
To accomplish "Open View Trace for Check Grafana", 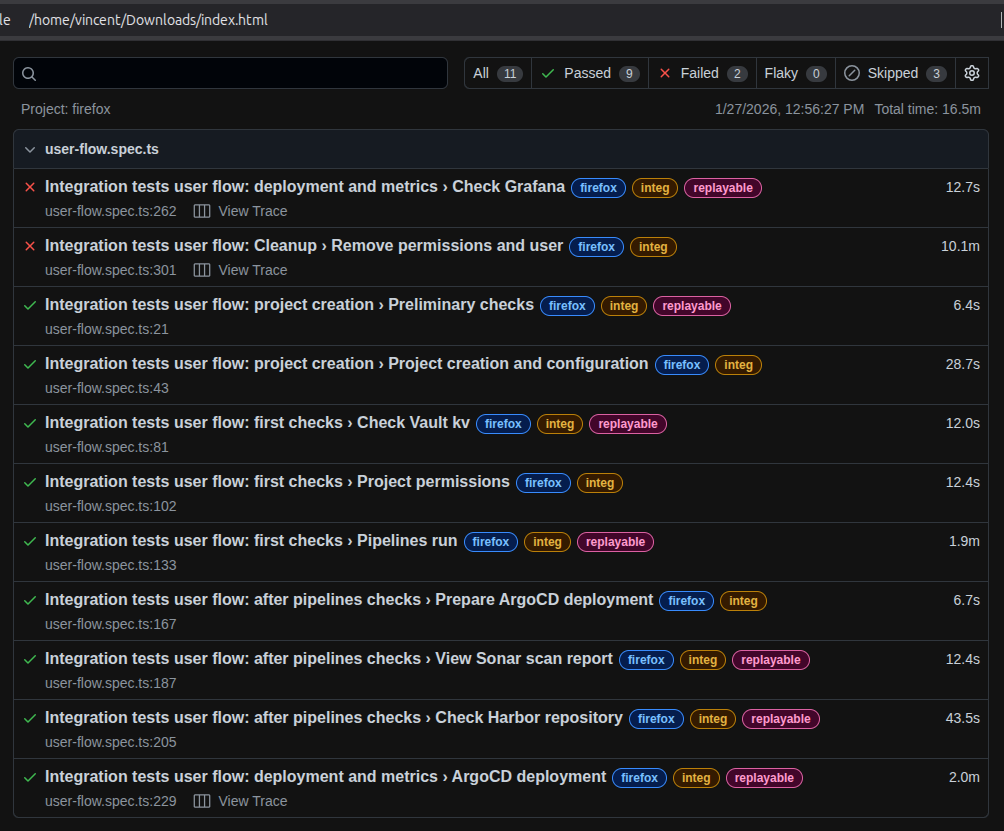I will click(252, 212).
